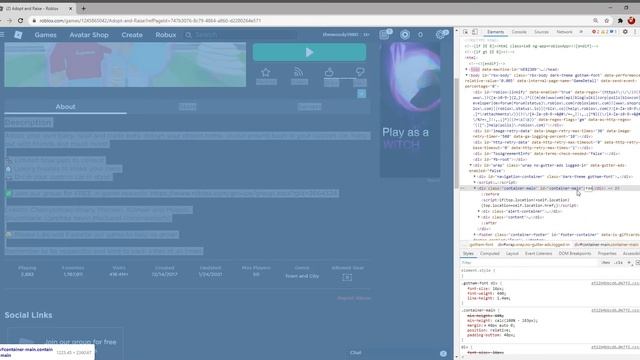This screenshot has height=360, width=640.
Task: Click the Robux hexagon icon in navbar
Action: click(404, 35)
